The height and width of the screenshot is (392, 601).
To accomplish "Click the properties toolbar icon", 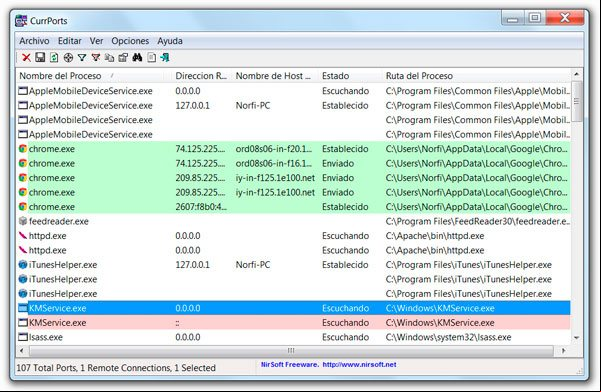I will [x=123, y=57].
